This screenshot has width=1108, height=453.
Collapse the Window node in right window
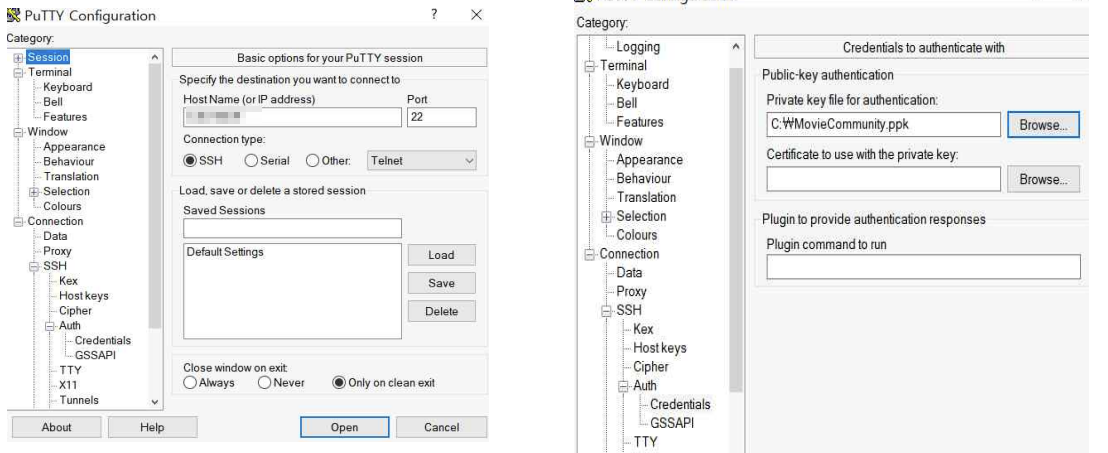point(589,141)
